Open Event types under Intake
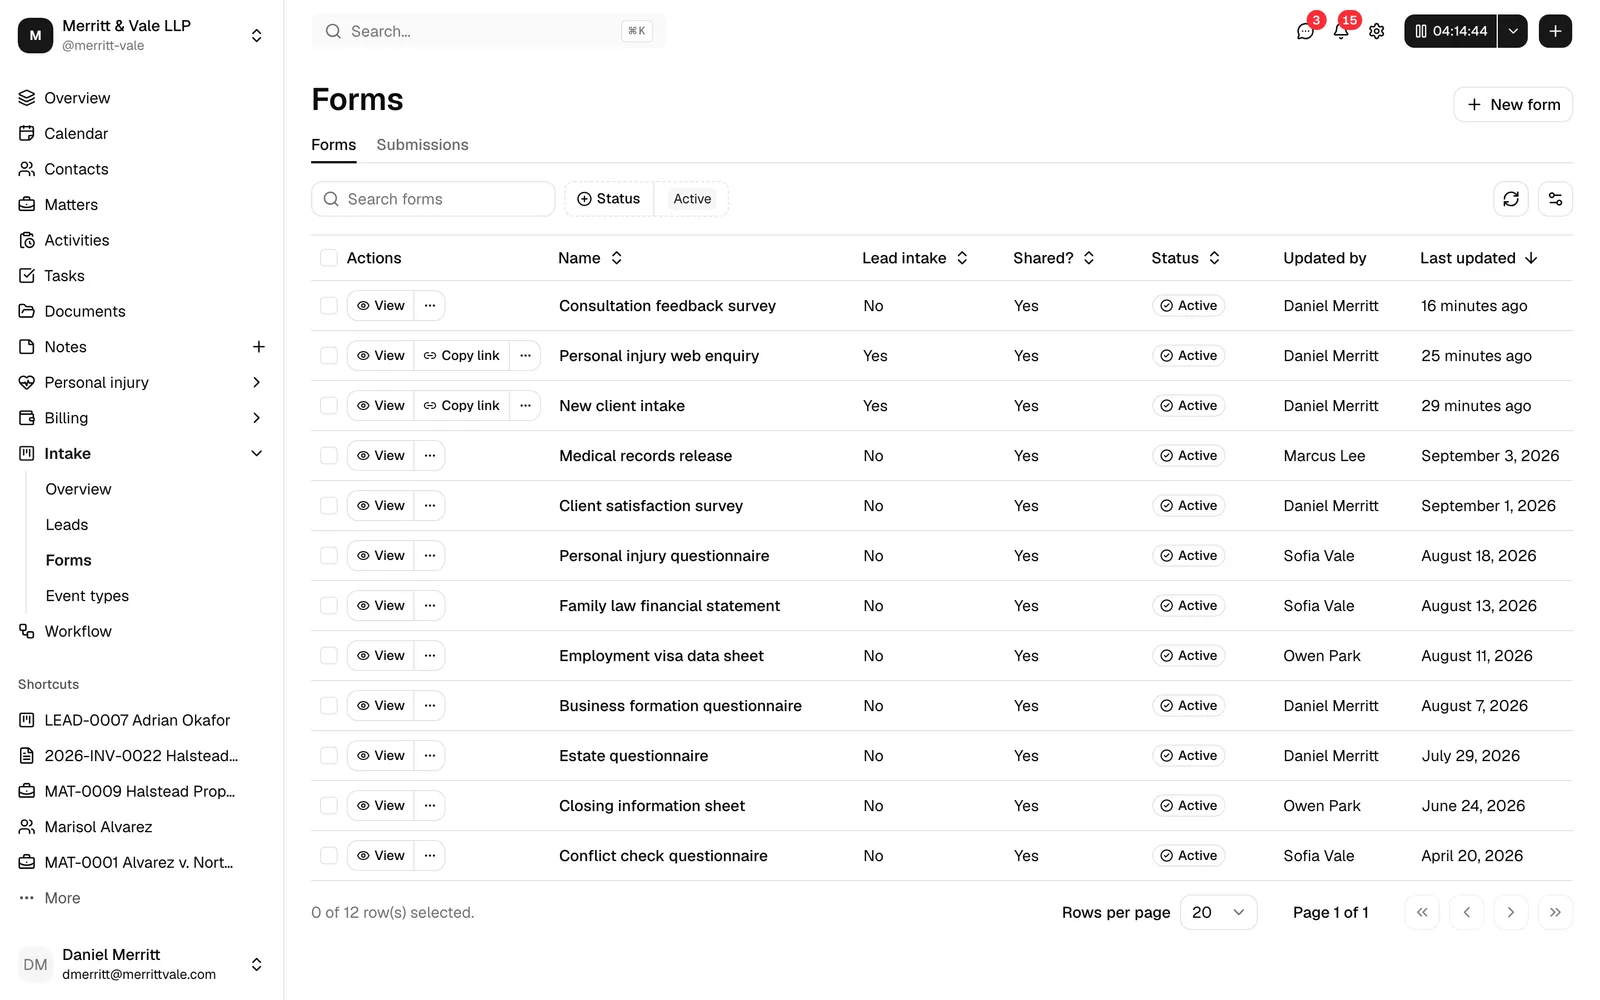 pos(87,595)
